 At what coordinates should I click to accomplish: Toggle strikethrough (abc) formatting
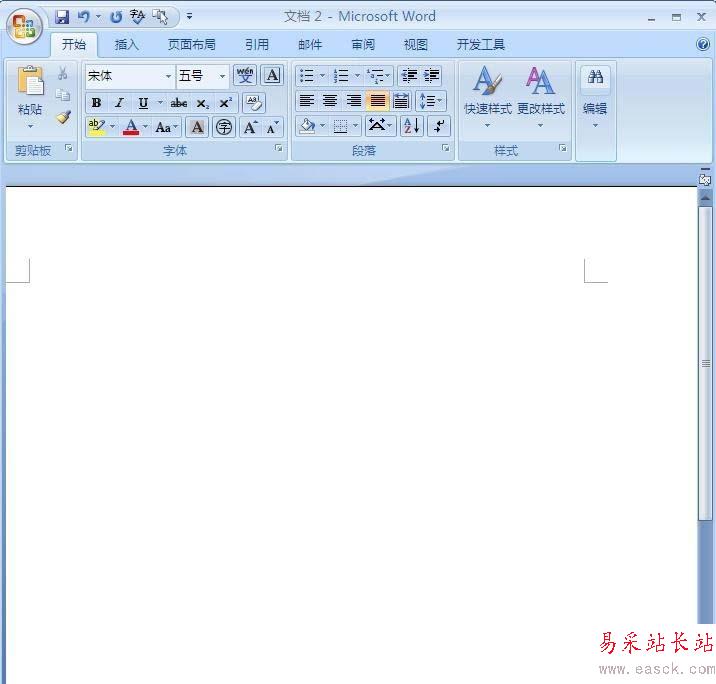[179, 103]
